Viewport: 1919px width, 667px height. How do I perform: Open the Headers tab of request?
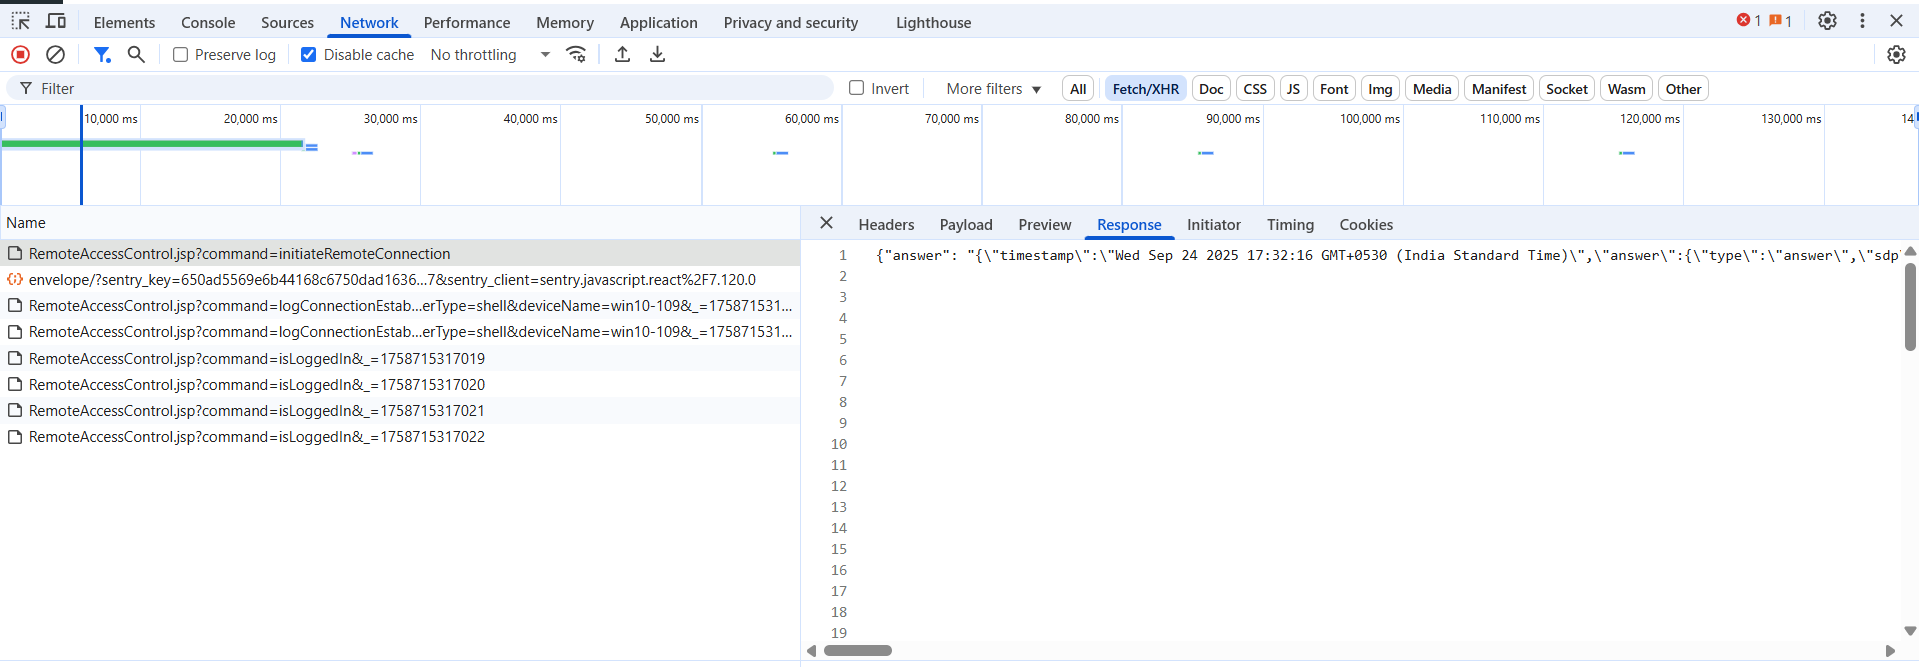886,225
